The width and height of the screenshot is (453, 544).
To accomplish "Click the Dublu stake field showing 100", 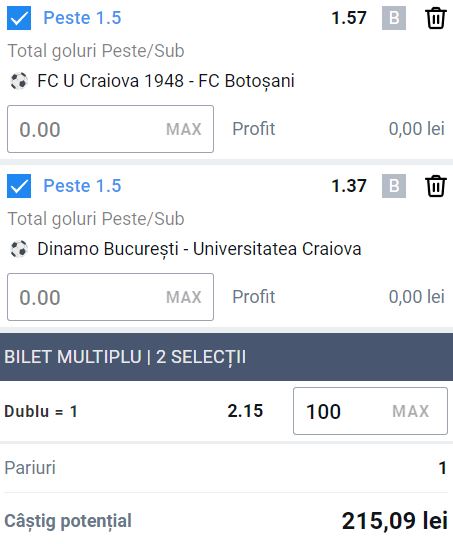I will [x=370, y=411].
